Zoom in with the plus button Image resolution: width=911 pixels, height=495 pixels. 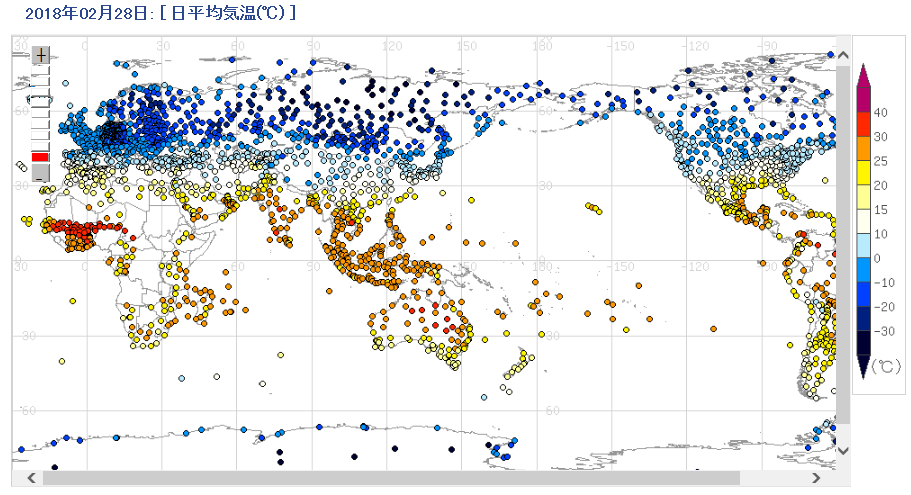tap(41, 55)
